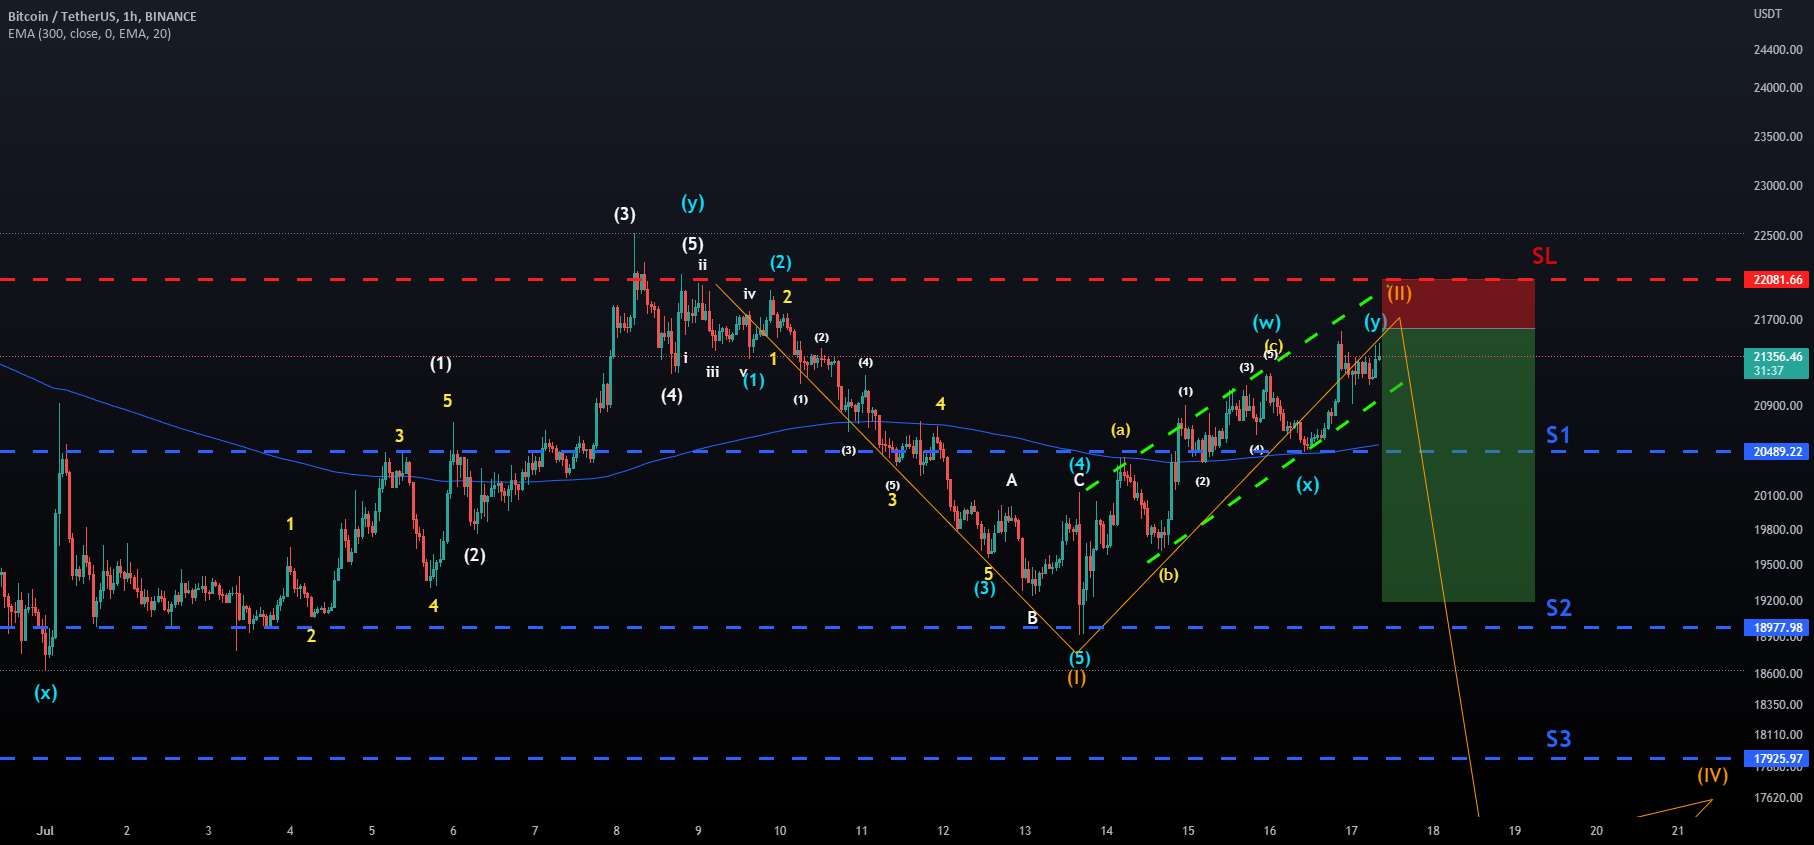Screen dimensions: 1814x845
Task: Click the orange (I) wave label
Action: click(1076, 678)
